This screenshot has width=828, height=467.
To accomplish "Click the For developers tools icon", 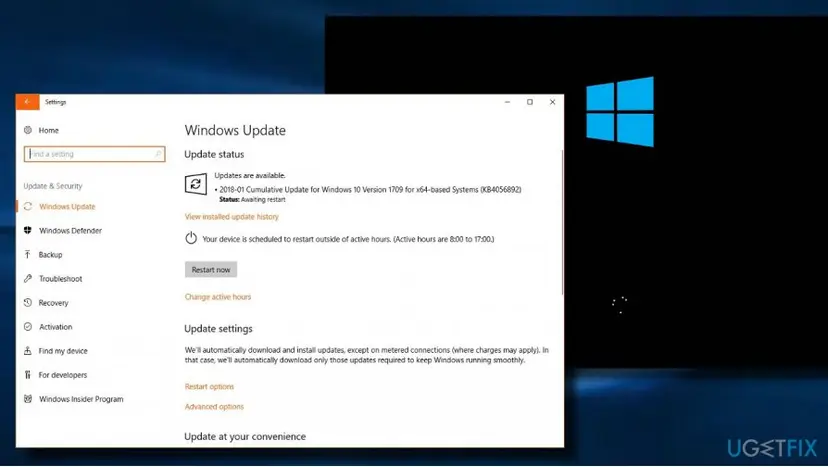I will pos(28,375).
